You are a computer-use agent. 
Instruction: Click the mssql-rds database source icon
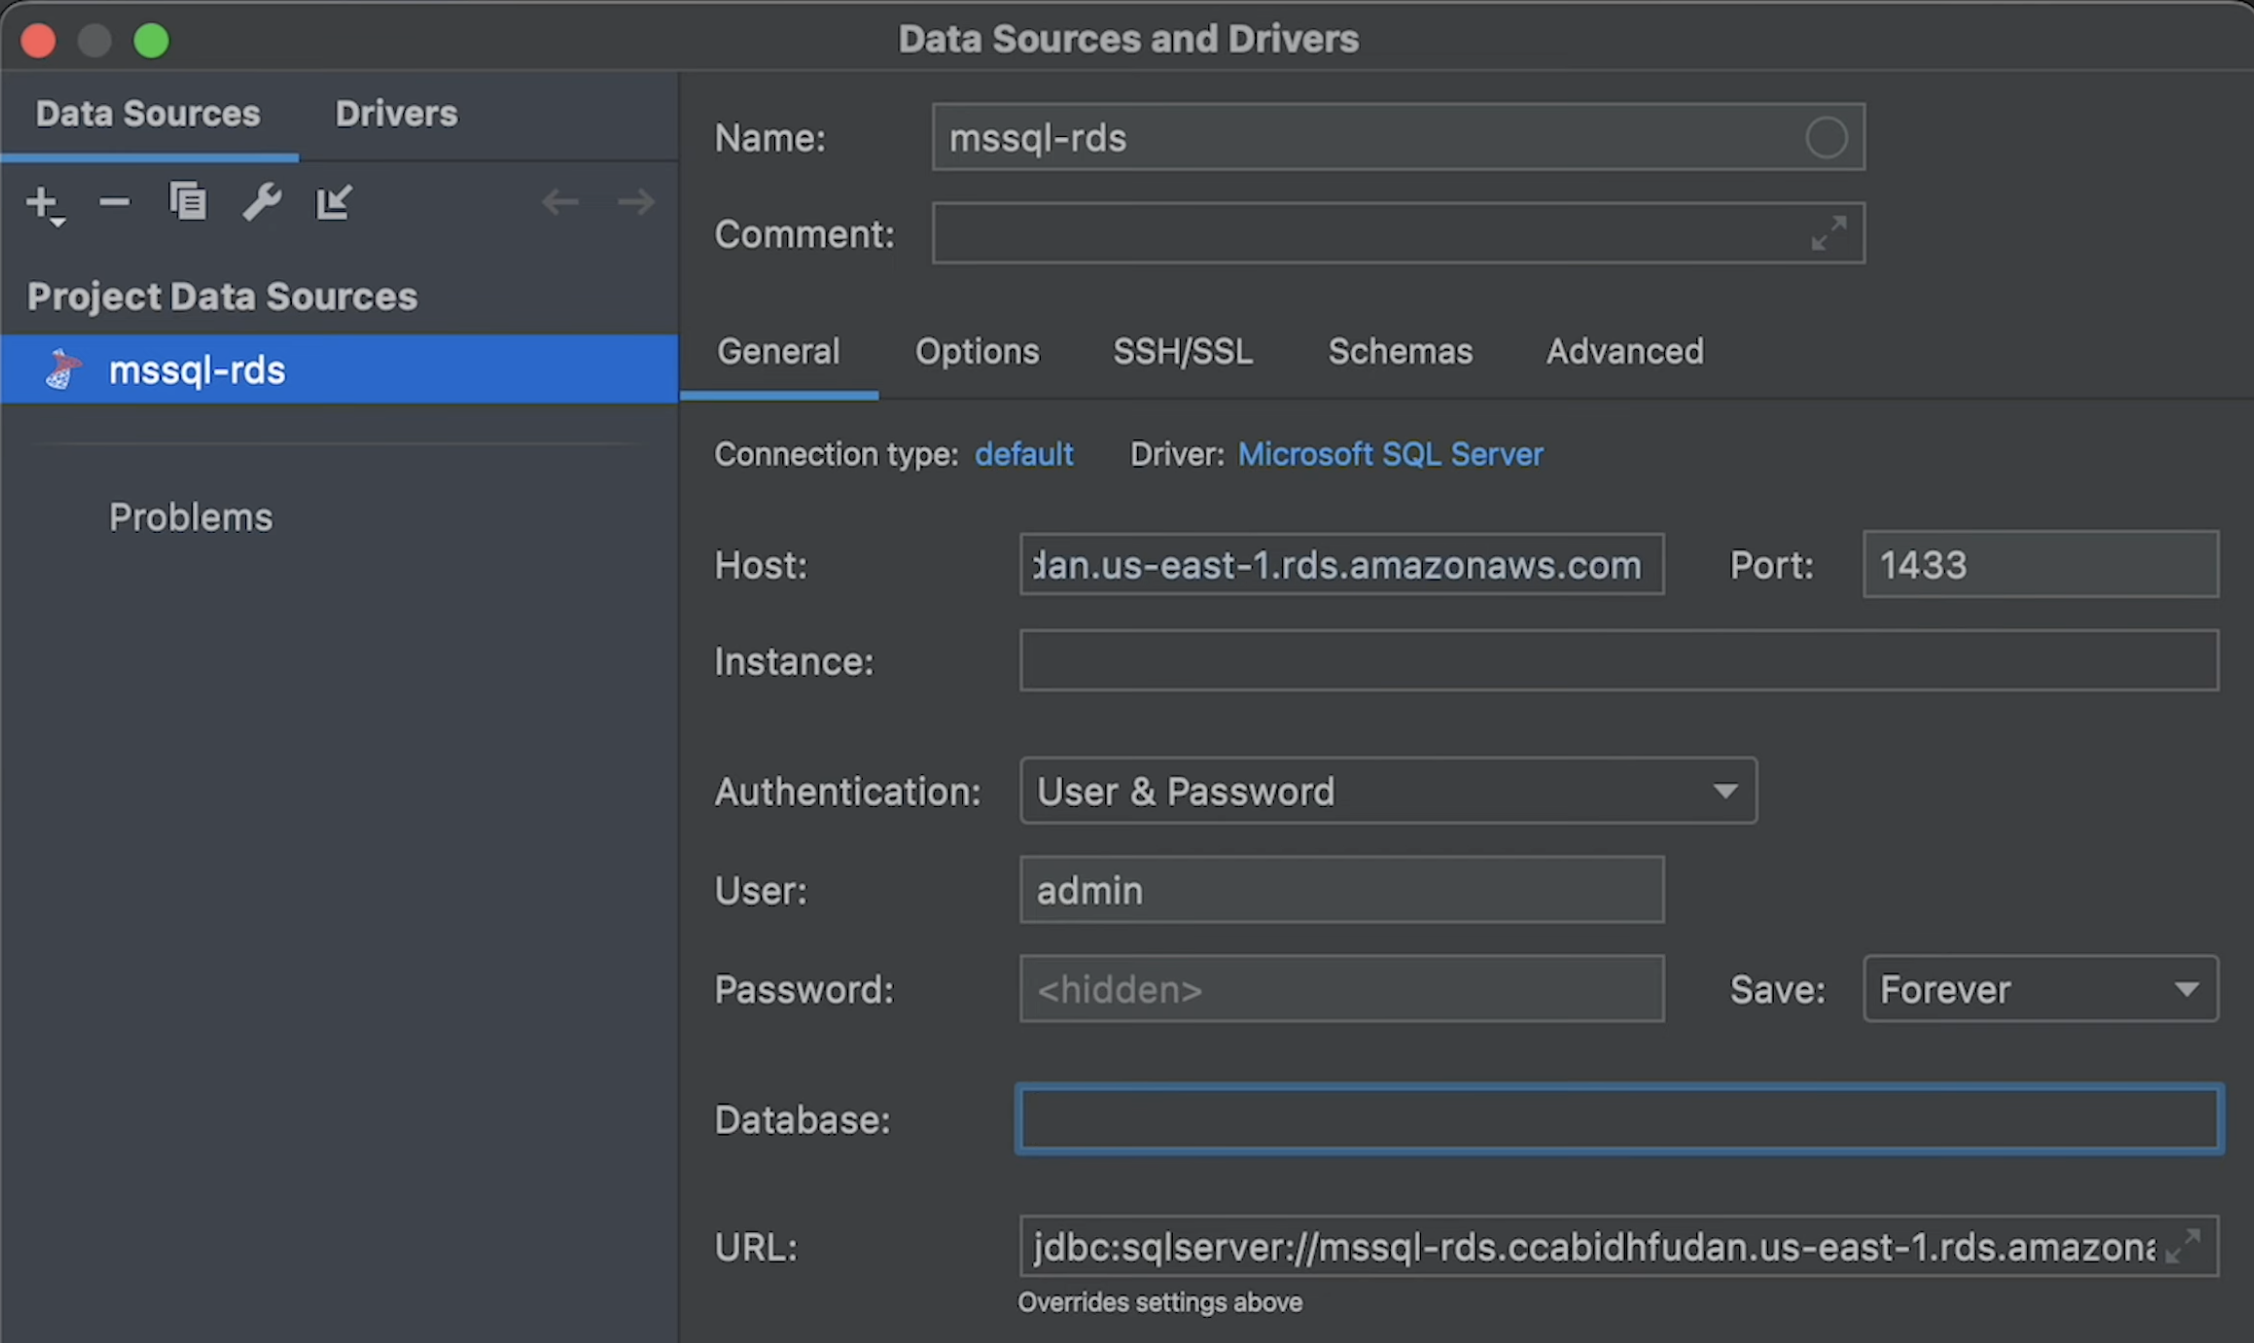[x=61, y=369]
